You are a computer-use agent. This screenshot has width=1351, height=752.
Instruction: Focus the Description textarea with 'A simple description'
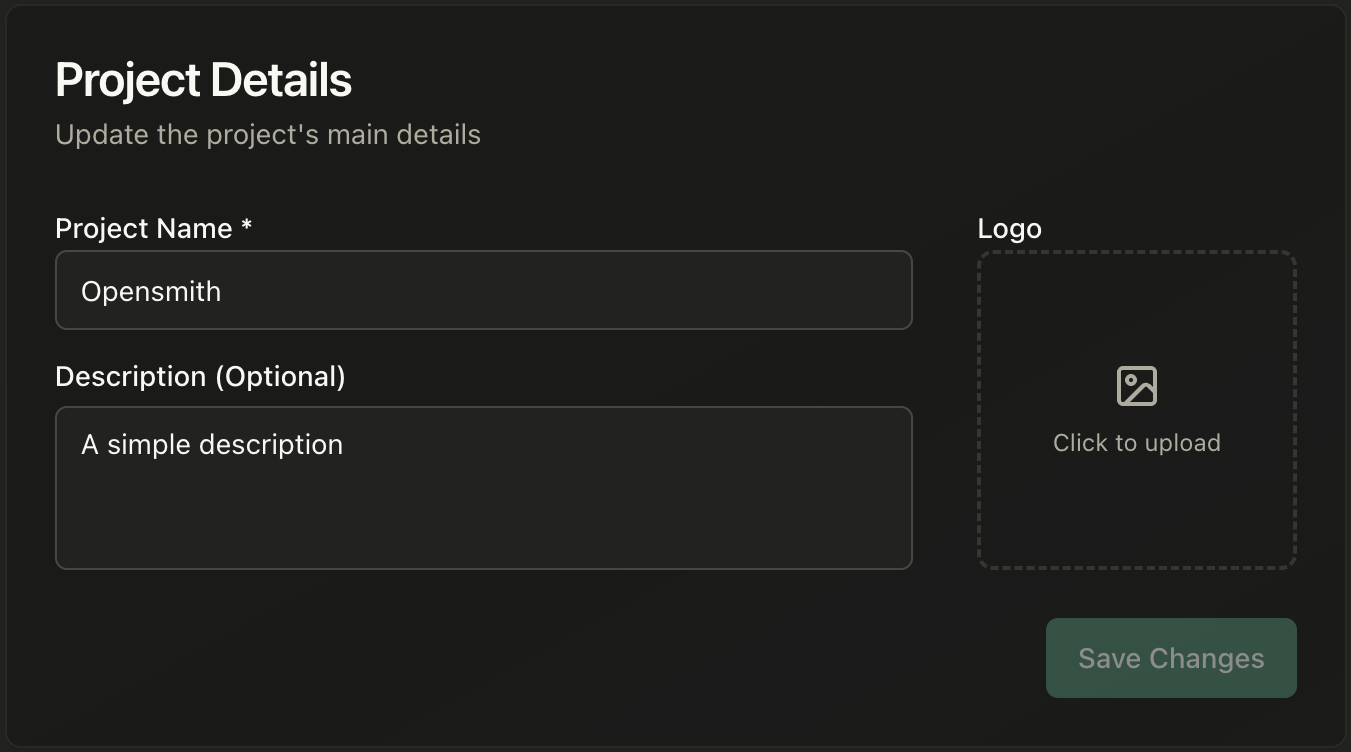pos(484,488)
